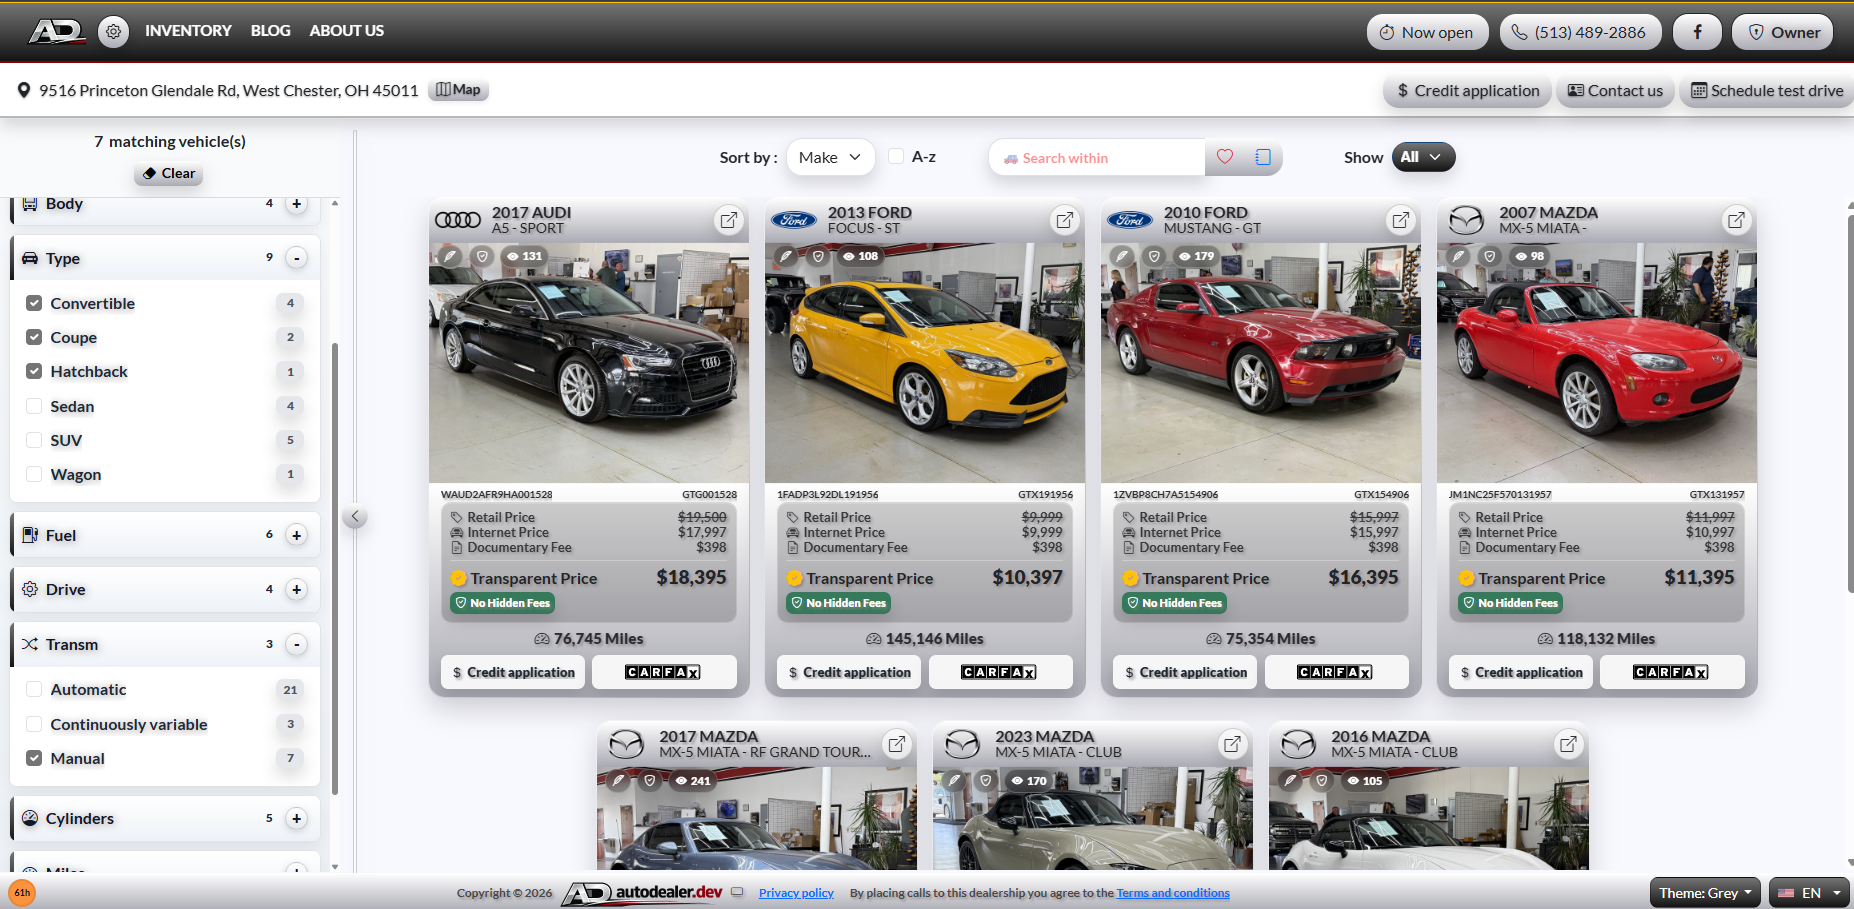The height and width of the screenshot is (909, 1854).
Task: Click views count 131 on Audi photo
Action: pyautogui.click(x=524, y=256)
